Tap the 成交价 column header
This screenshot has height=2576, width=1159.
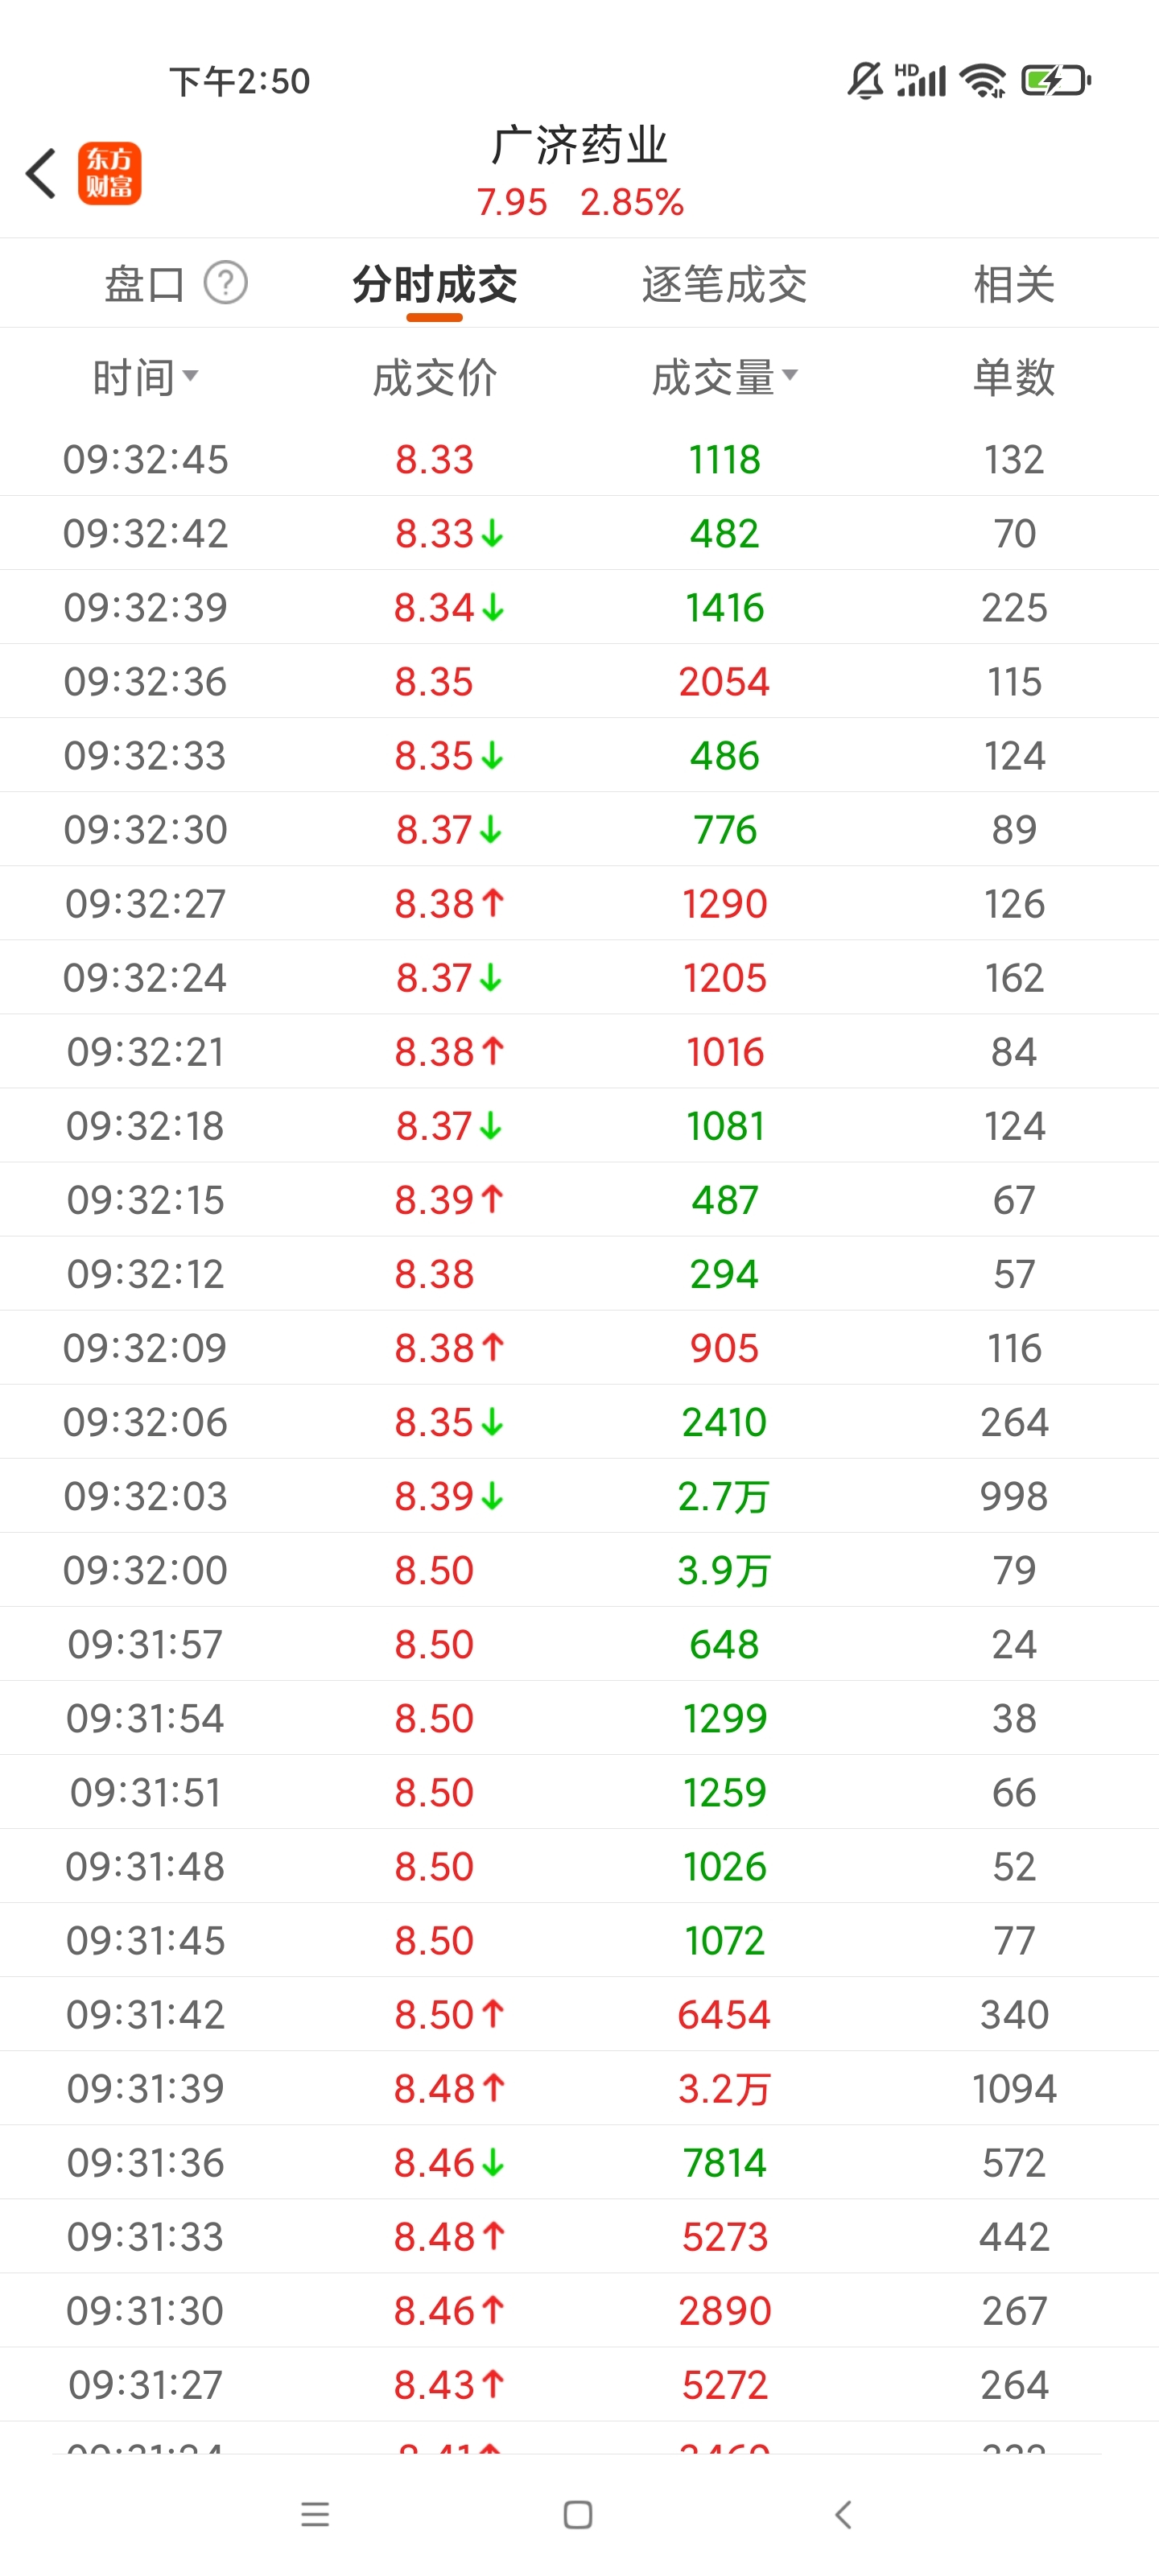[x=434, y=378]
